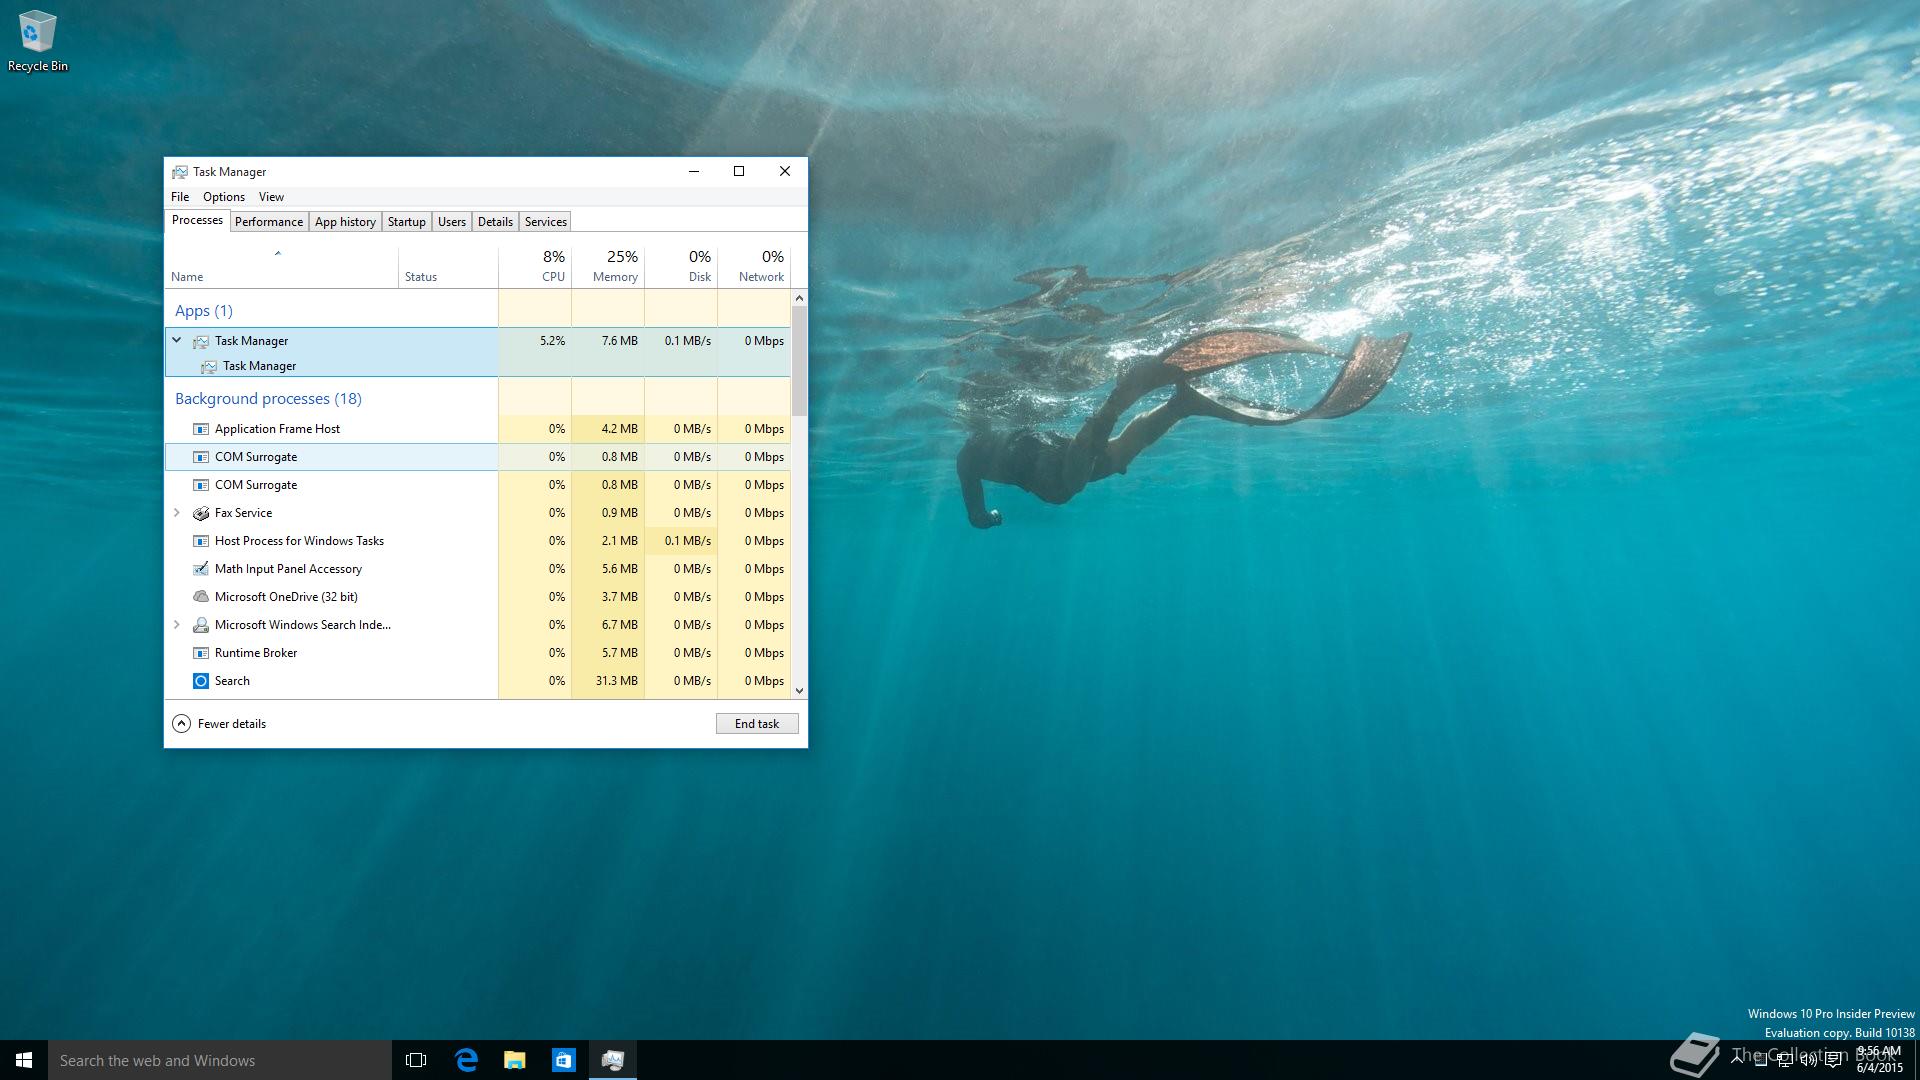Click the Apps (1) group heading
Image resolution: width=1920 pixels, height=1080 pixels.
click(204, 311)
